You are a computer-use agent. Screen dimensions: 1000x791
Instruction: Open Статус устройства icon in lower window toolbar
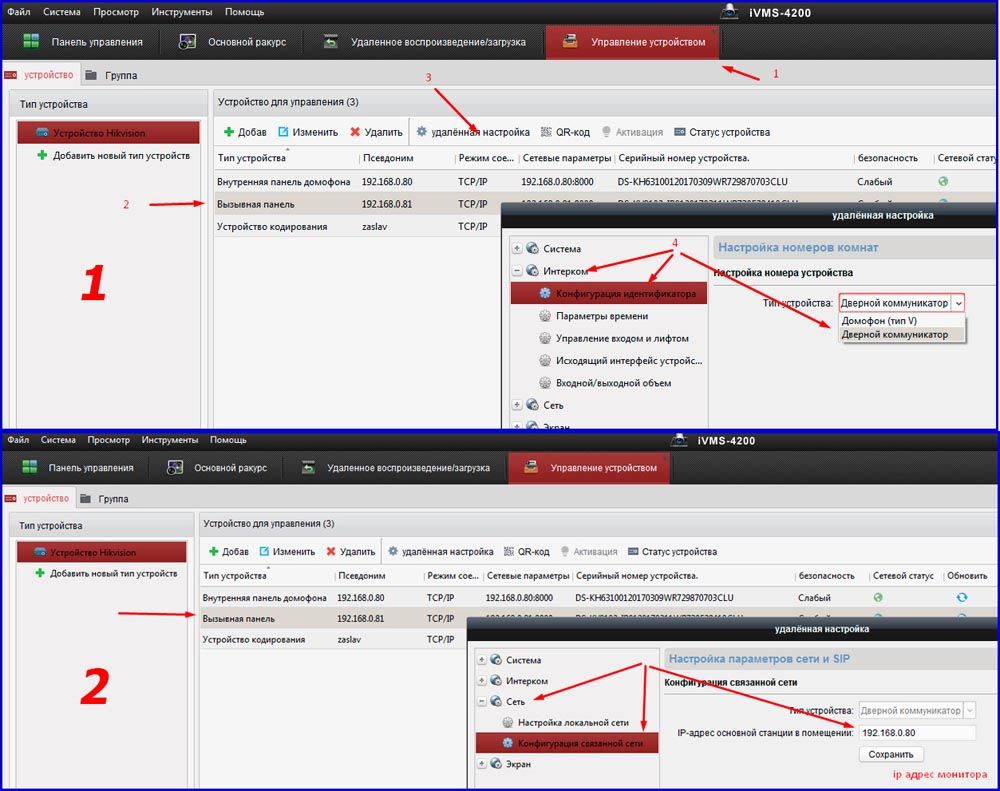[x=633, y=552]
